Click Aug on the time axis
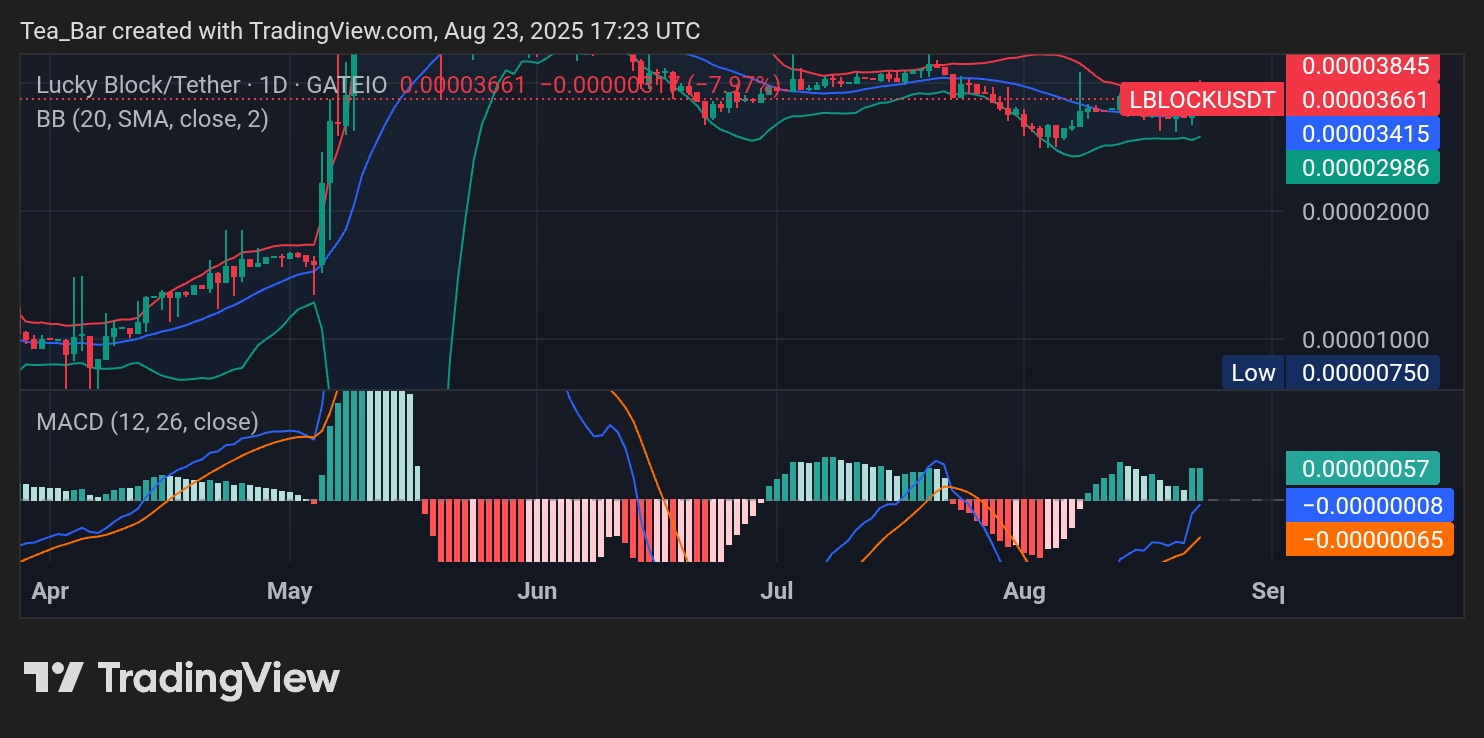This screenshot has width=1484, height=738. coord(1024,591)
